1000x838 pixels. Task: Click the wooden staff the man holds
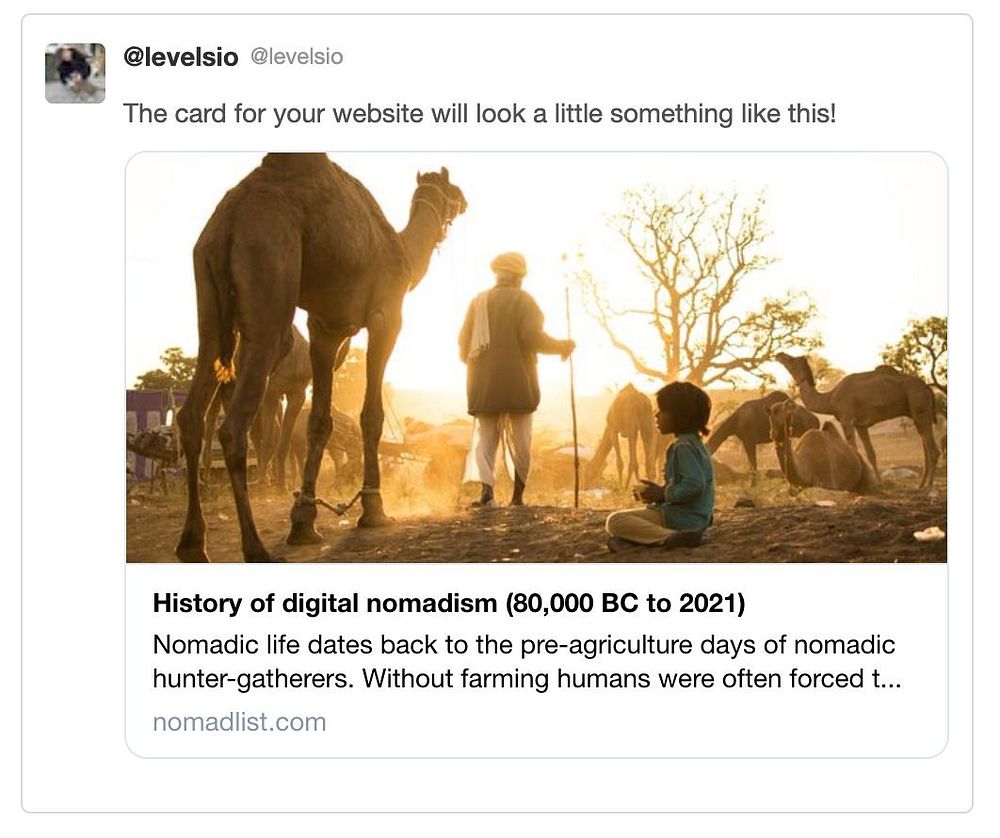pyautogui.click(x=573, y=400)
